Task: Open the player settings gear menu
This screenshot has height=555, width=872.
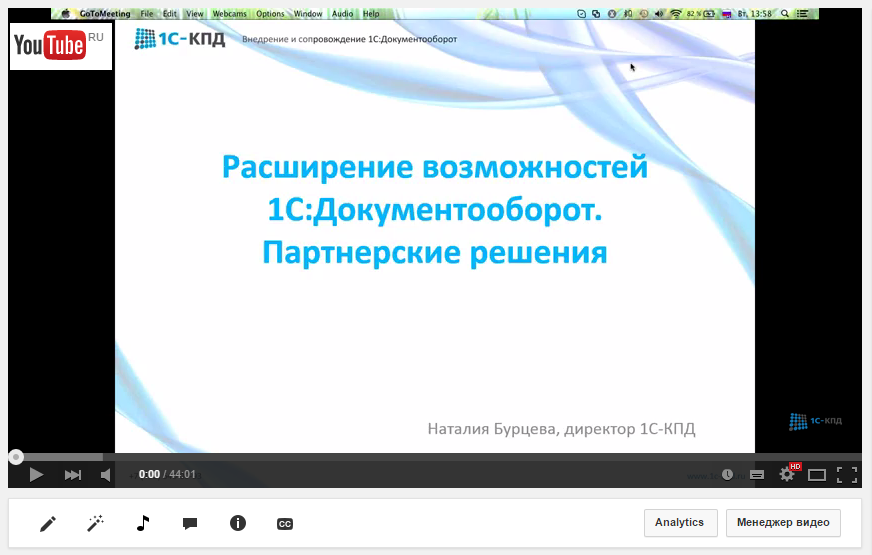Action: click(787, 474)
